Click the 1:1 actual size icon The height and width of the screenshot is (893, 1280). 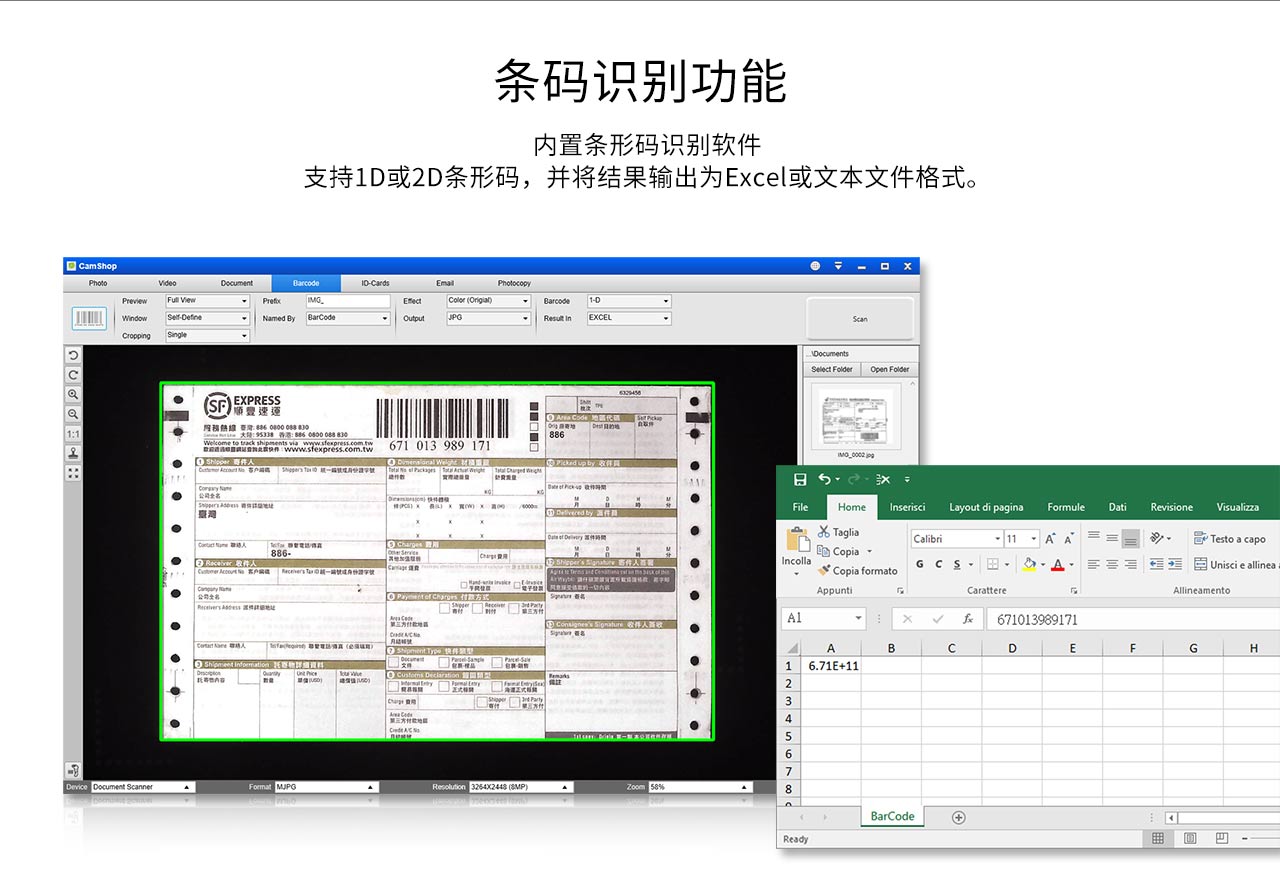pyautogui.click(x=73, y=434)
